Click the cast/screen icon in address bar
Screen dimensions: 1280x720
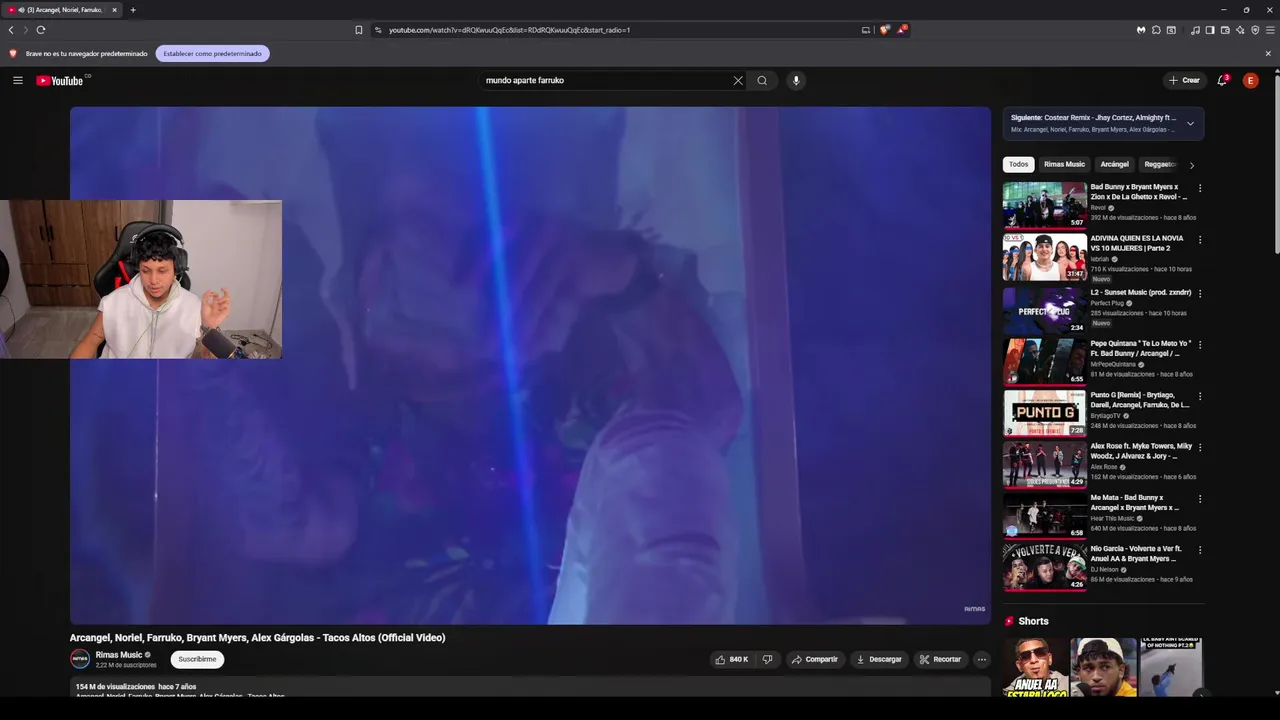tap(866, 30)
